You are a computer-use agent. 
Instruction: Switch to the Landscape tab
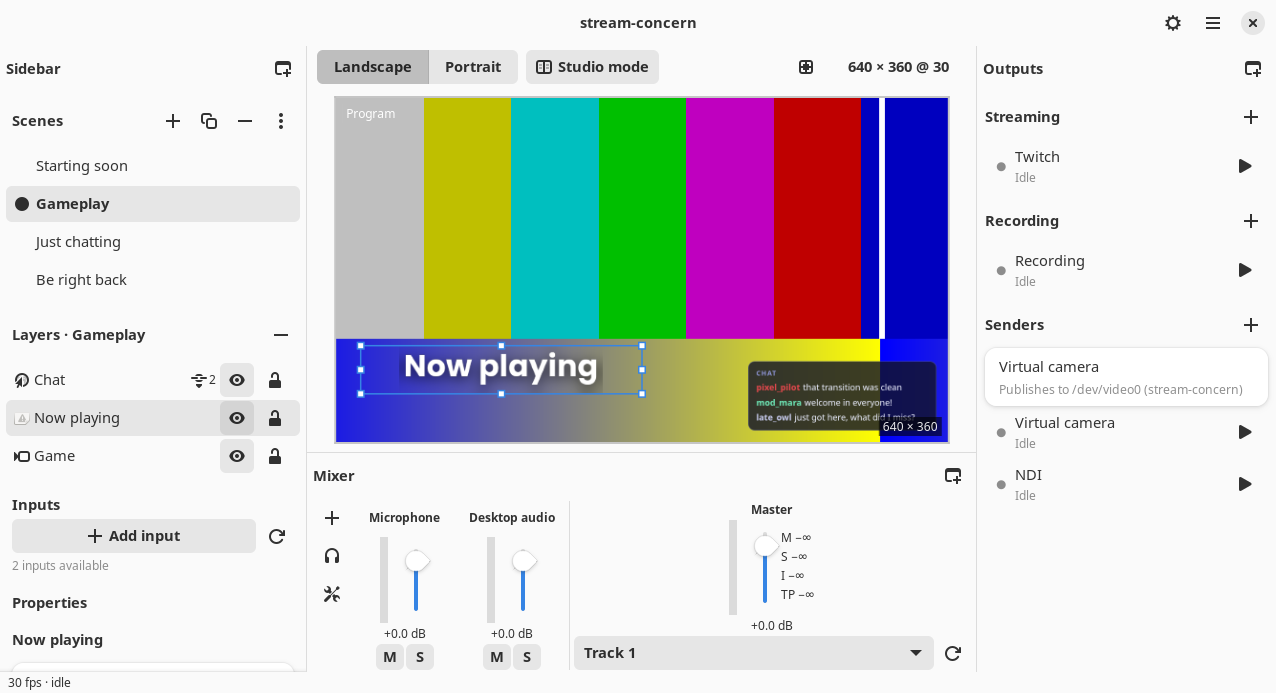coord(373,67)
